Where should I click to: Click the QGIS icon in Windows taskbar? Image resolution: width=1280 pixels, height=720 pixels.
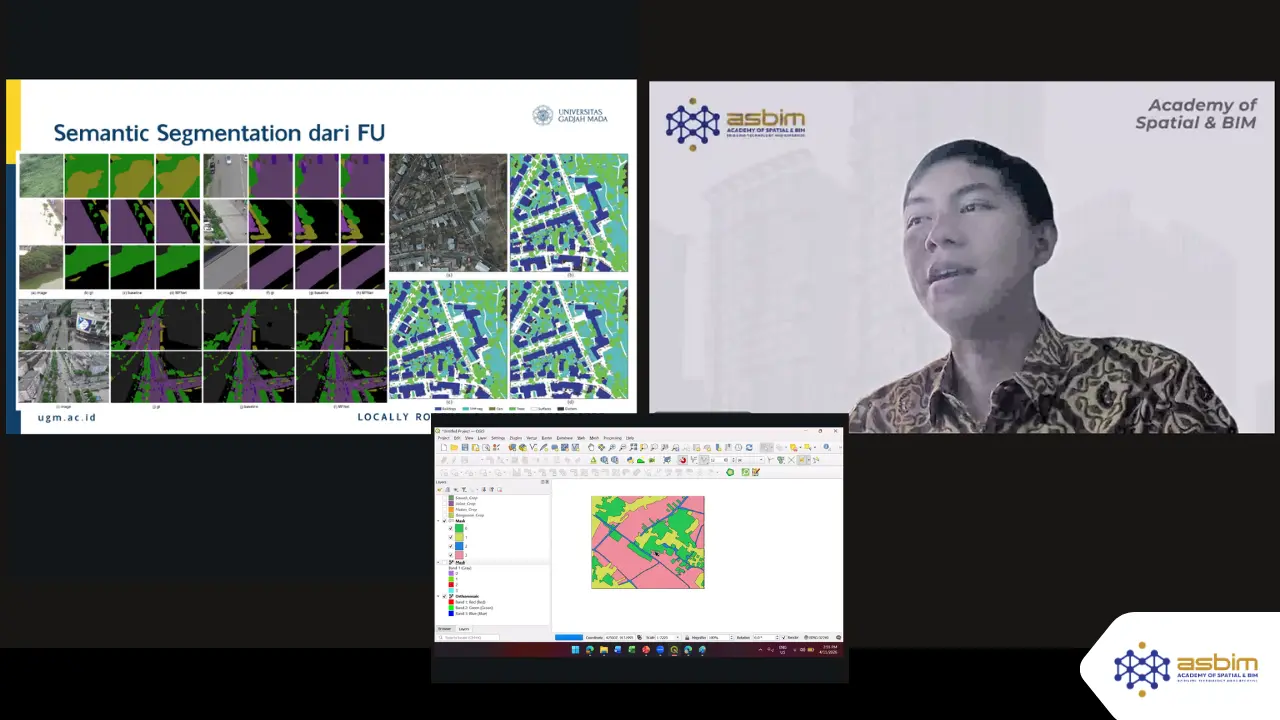(674, 650)
